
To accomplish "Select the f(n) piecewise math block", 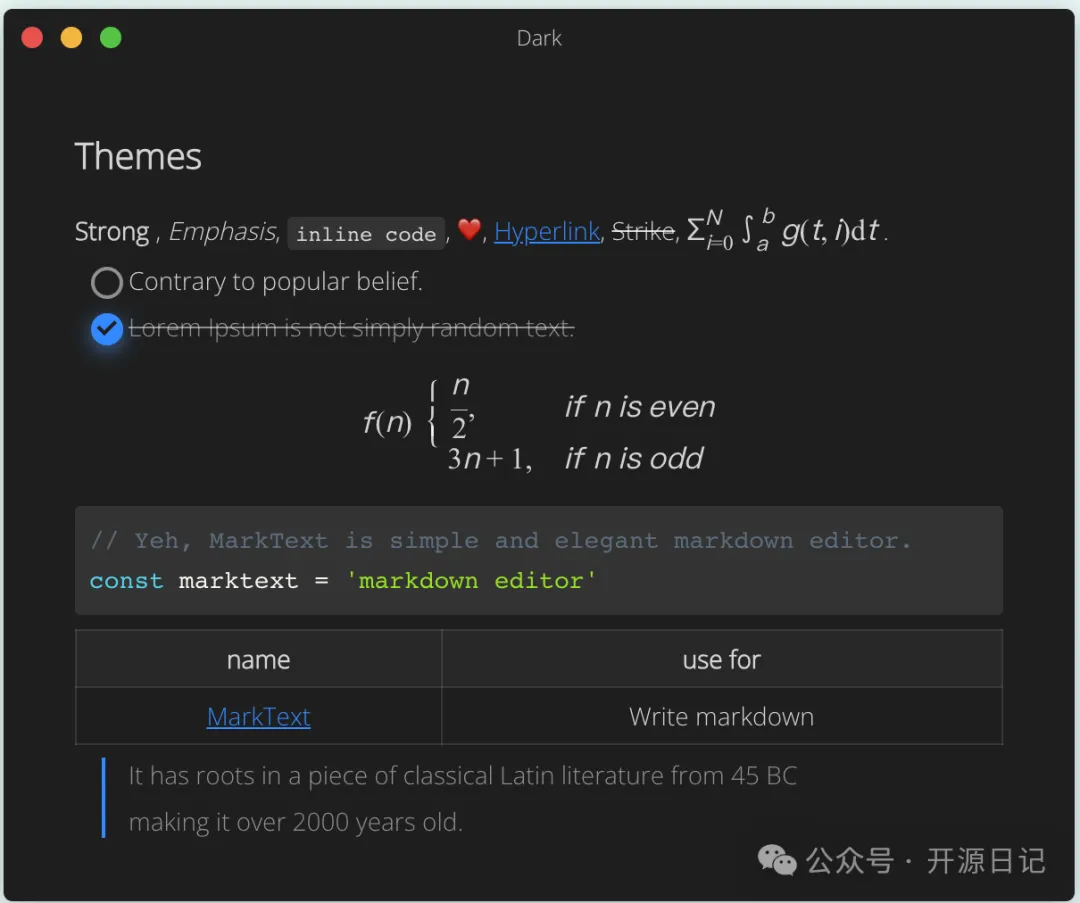I will [538, 423].
